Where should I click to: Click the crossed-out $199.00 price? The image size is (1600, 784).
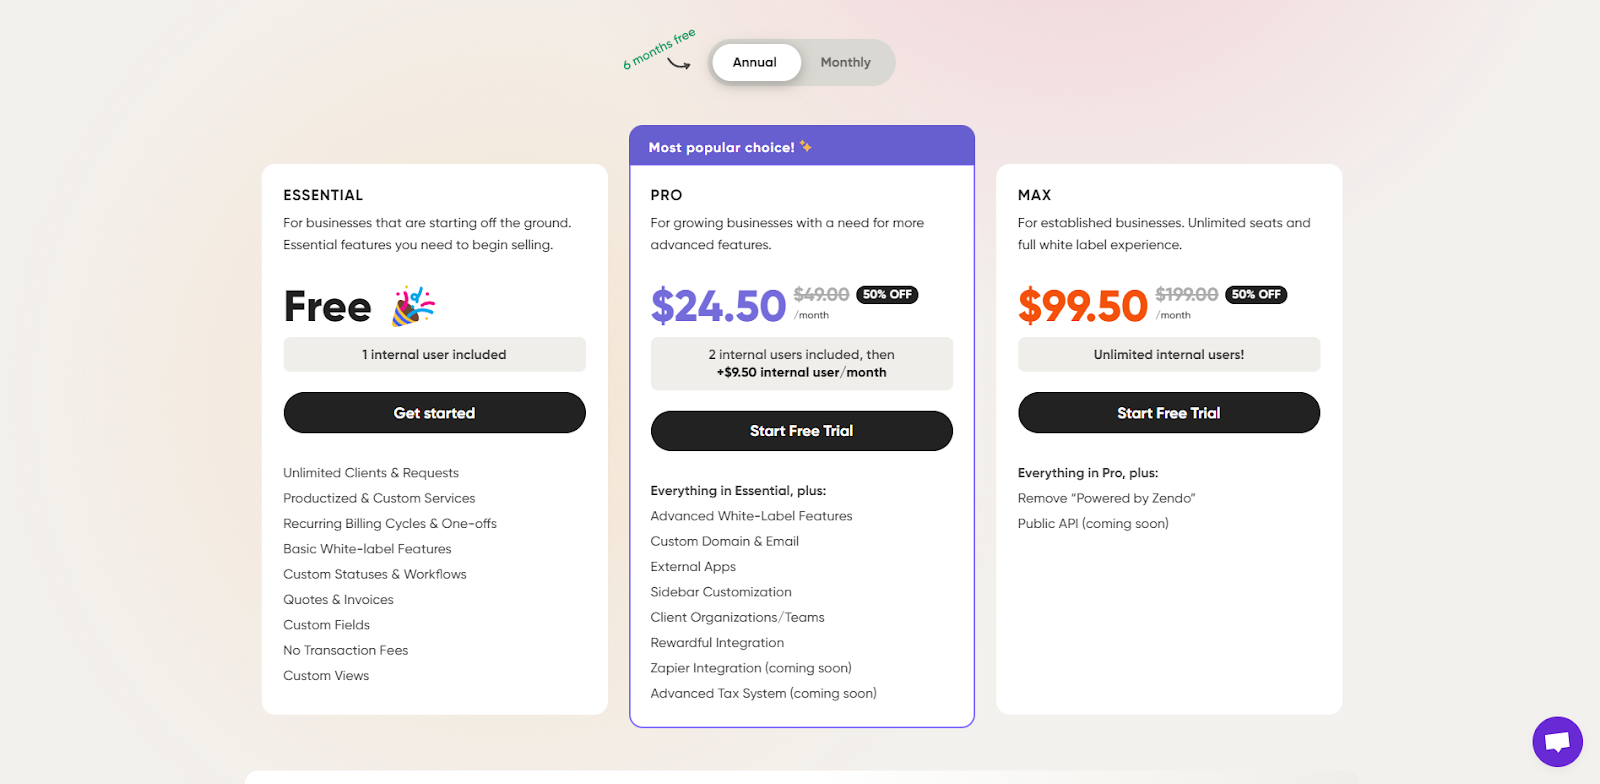coord(1187,294)
